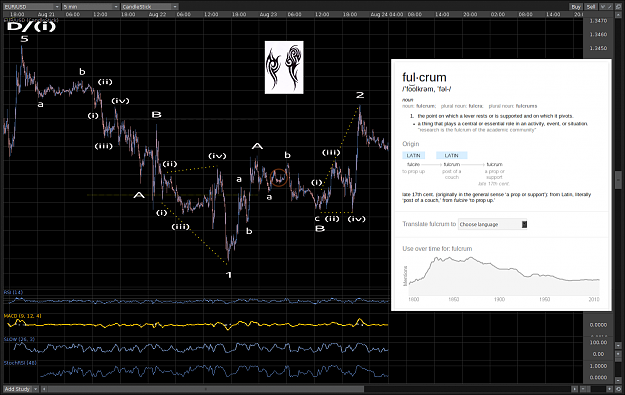Click the up arrow above the price scale
The width and height of the screenshot is (625, 395).
click(618, 15)
